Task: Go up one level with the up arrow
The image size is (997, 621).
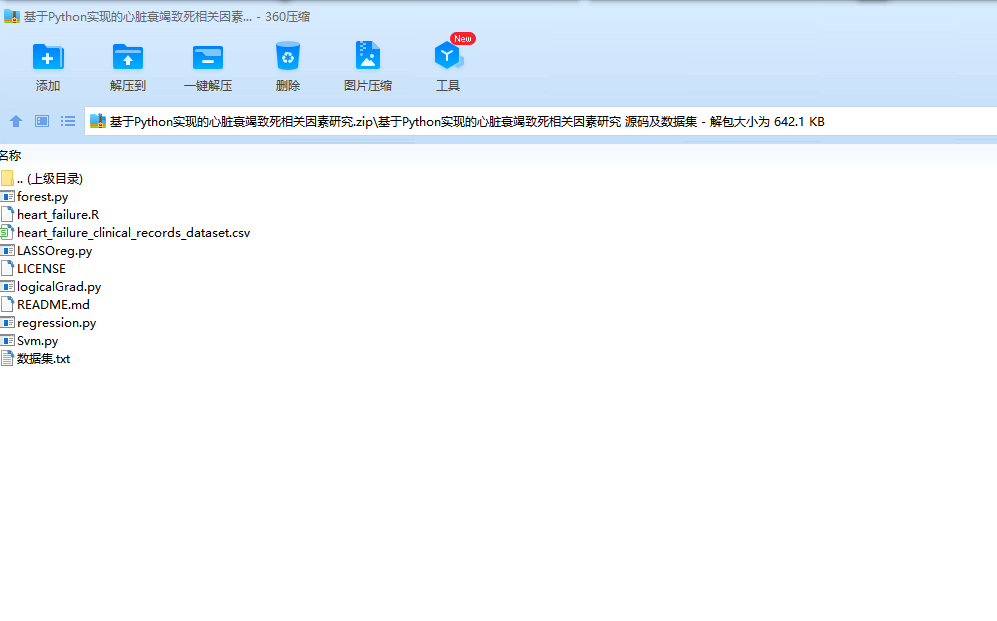Action: click(16, 121)
